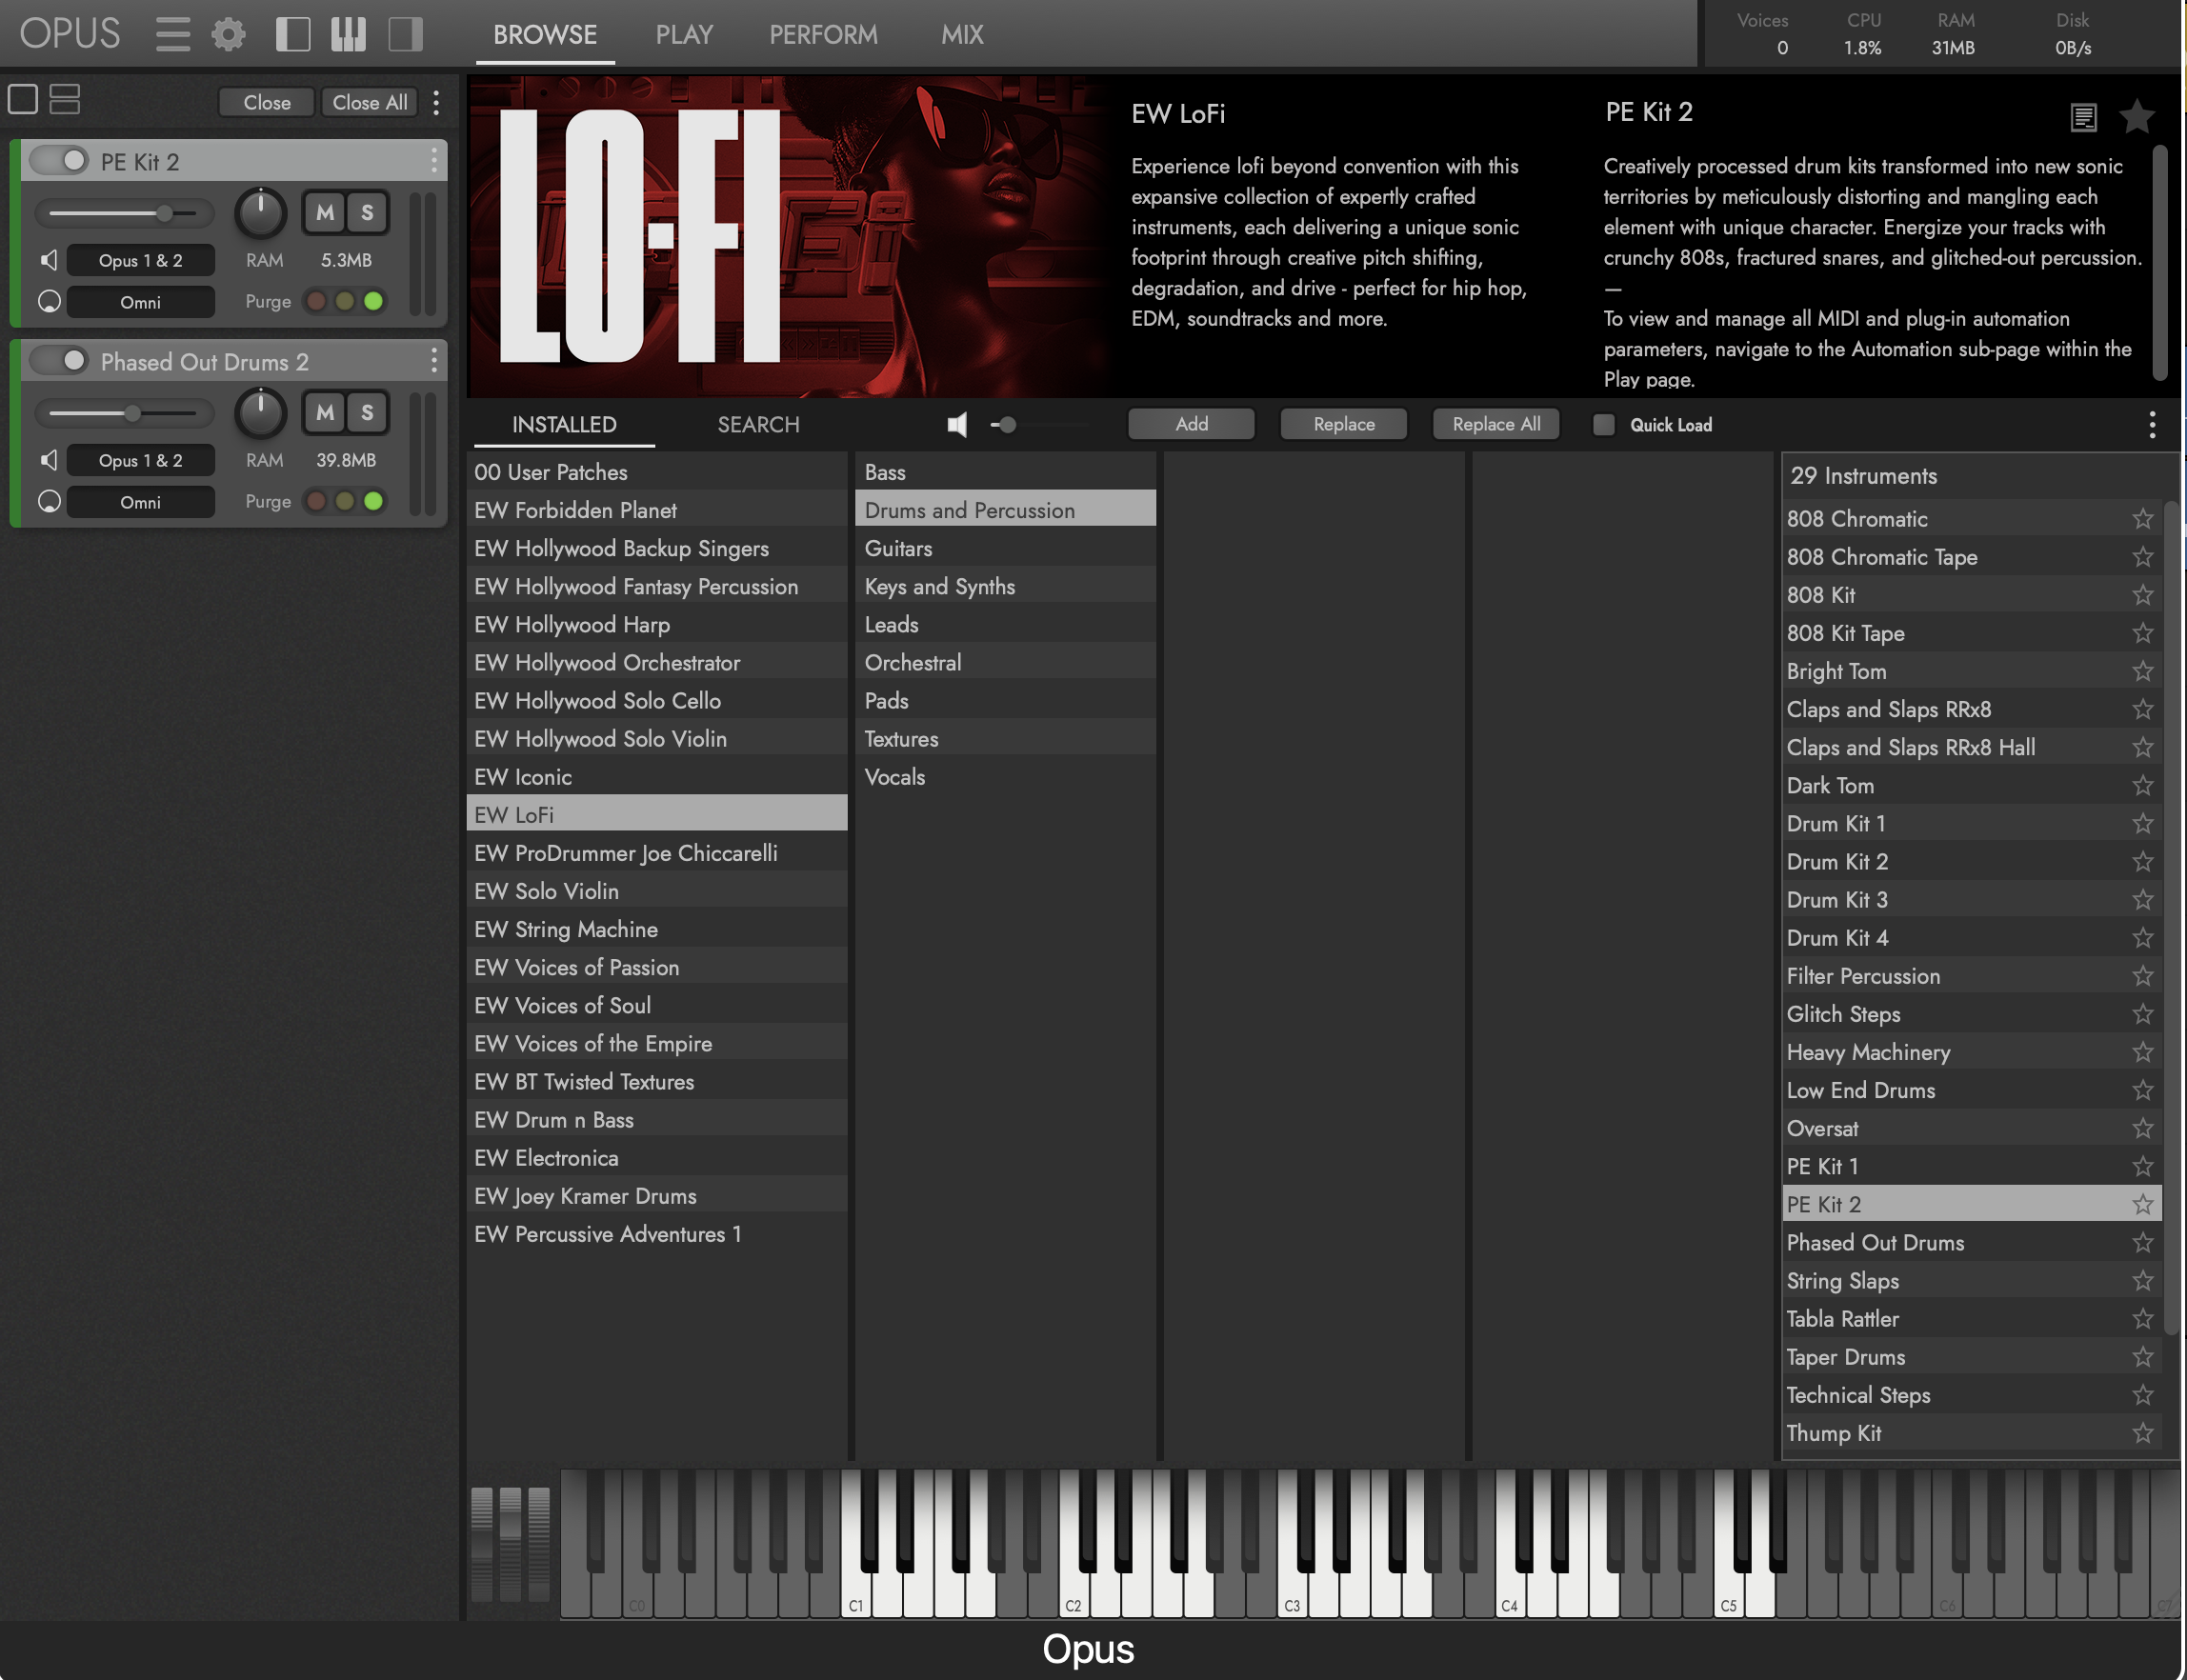This screenshot has height=1680, width=2187.
Task: Open Phased Out Drums 2 options menu
Action: point(433,360)
